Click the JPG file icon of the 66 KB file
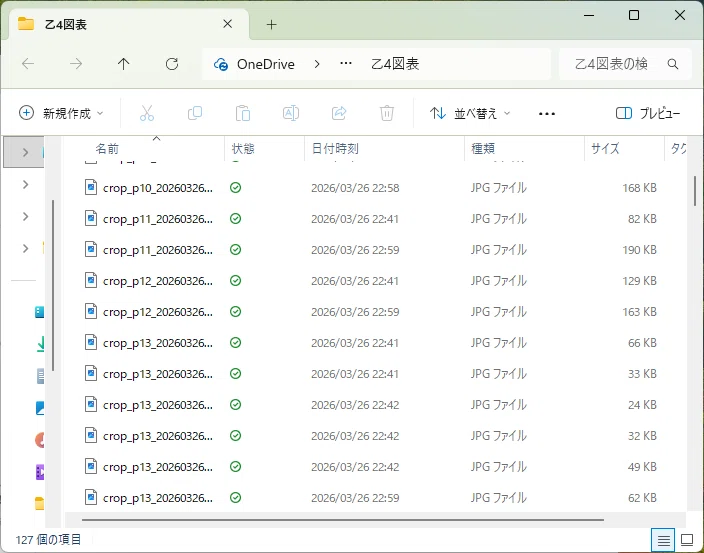This screenshot has height=553, width=704. click(x=91, y=342)
